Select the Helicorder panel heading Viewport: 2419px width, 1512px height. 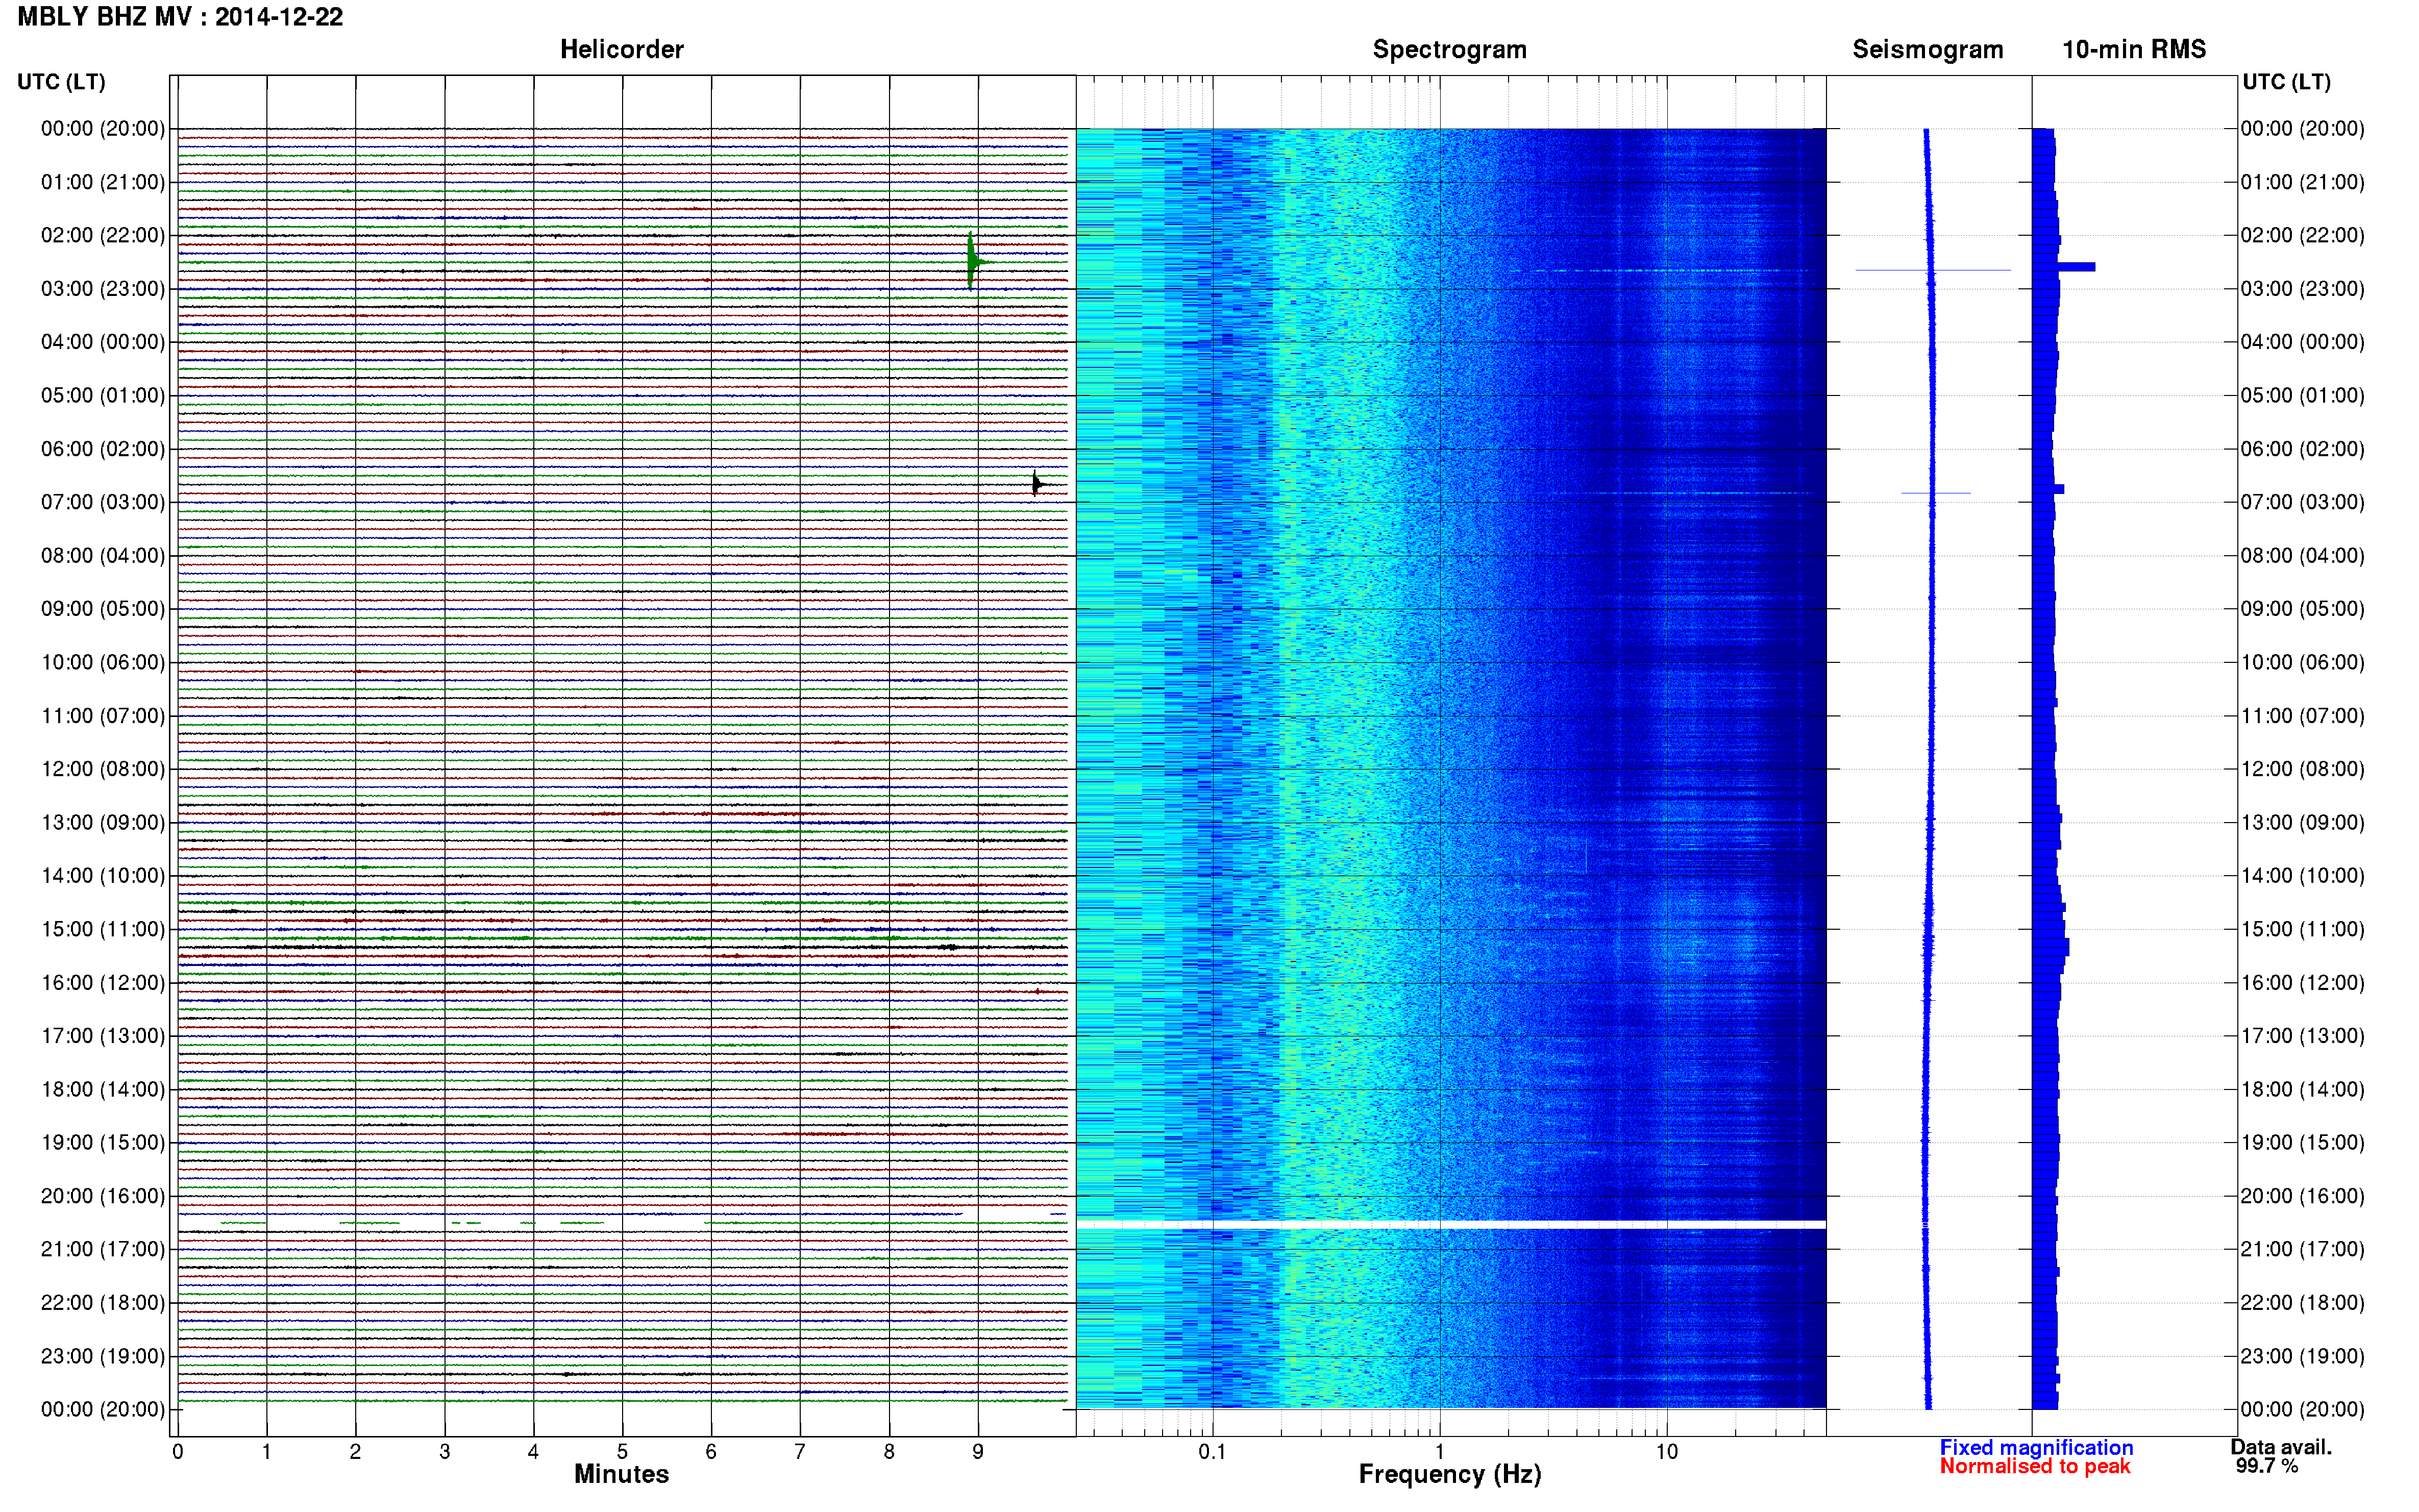621,50
